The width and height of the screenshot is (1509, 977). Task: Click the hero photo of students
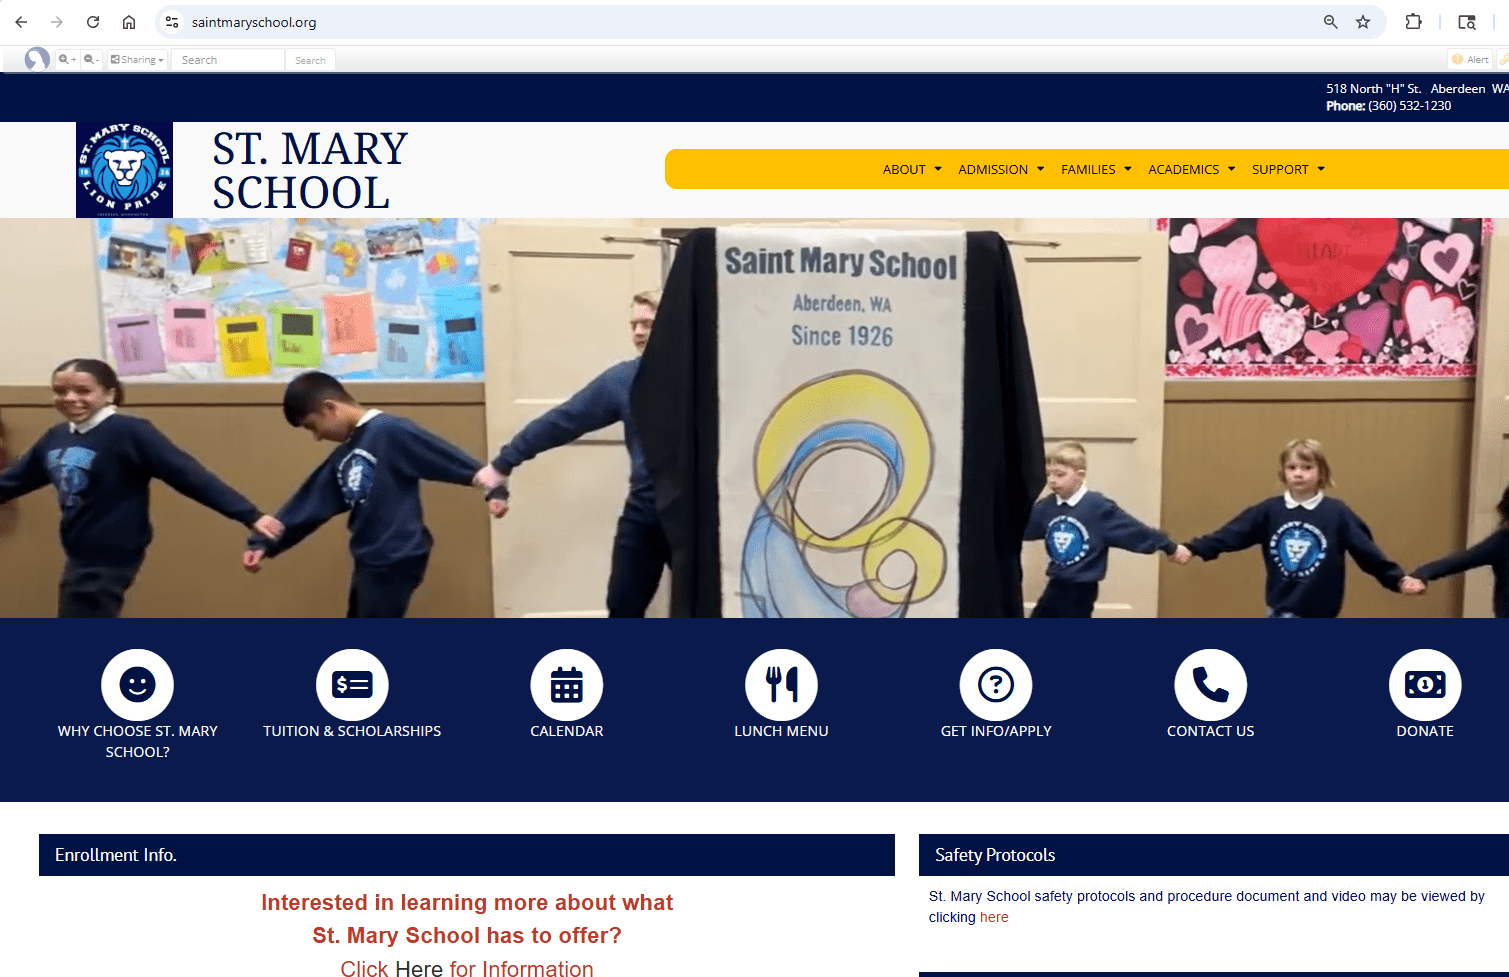(x=754, y=418)
